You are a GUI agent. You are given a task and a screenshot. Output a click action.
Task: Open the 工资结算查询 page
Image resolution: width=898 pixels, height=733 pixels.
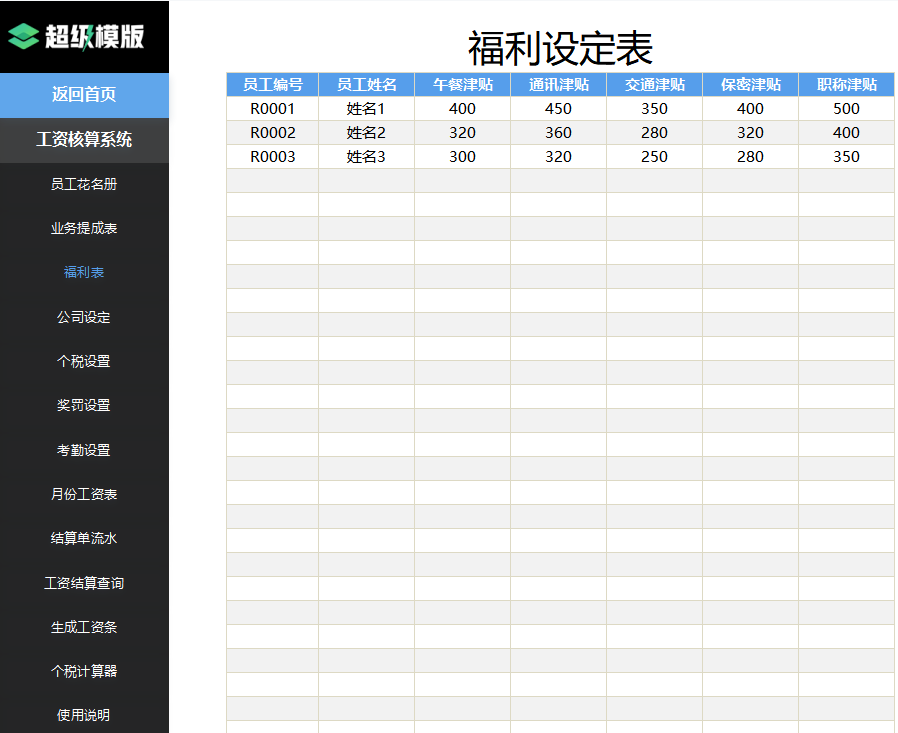point(85,582)
